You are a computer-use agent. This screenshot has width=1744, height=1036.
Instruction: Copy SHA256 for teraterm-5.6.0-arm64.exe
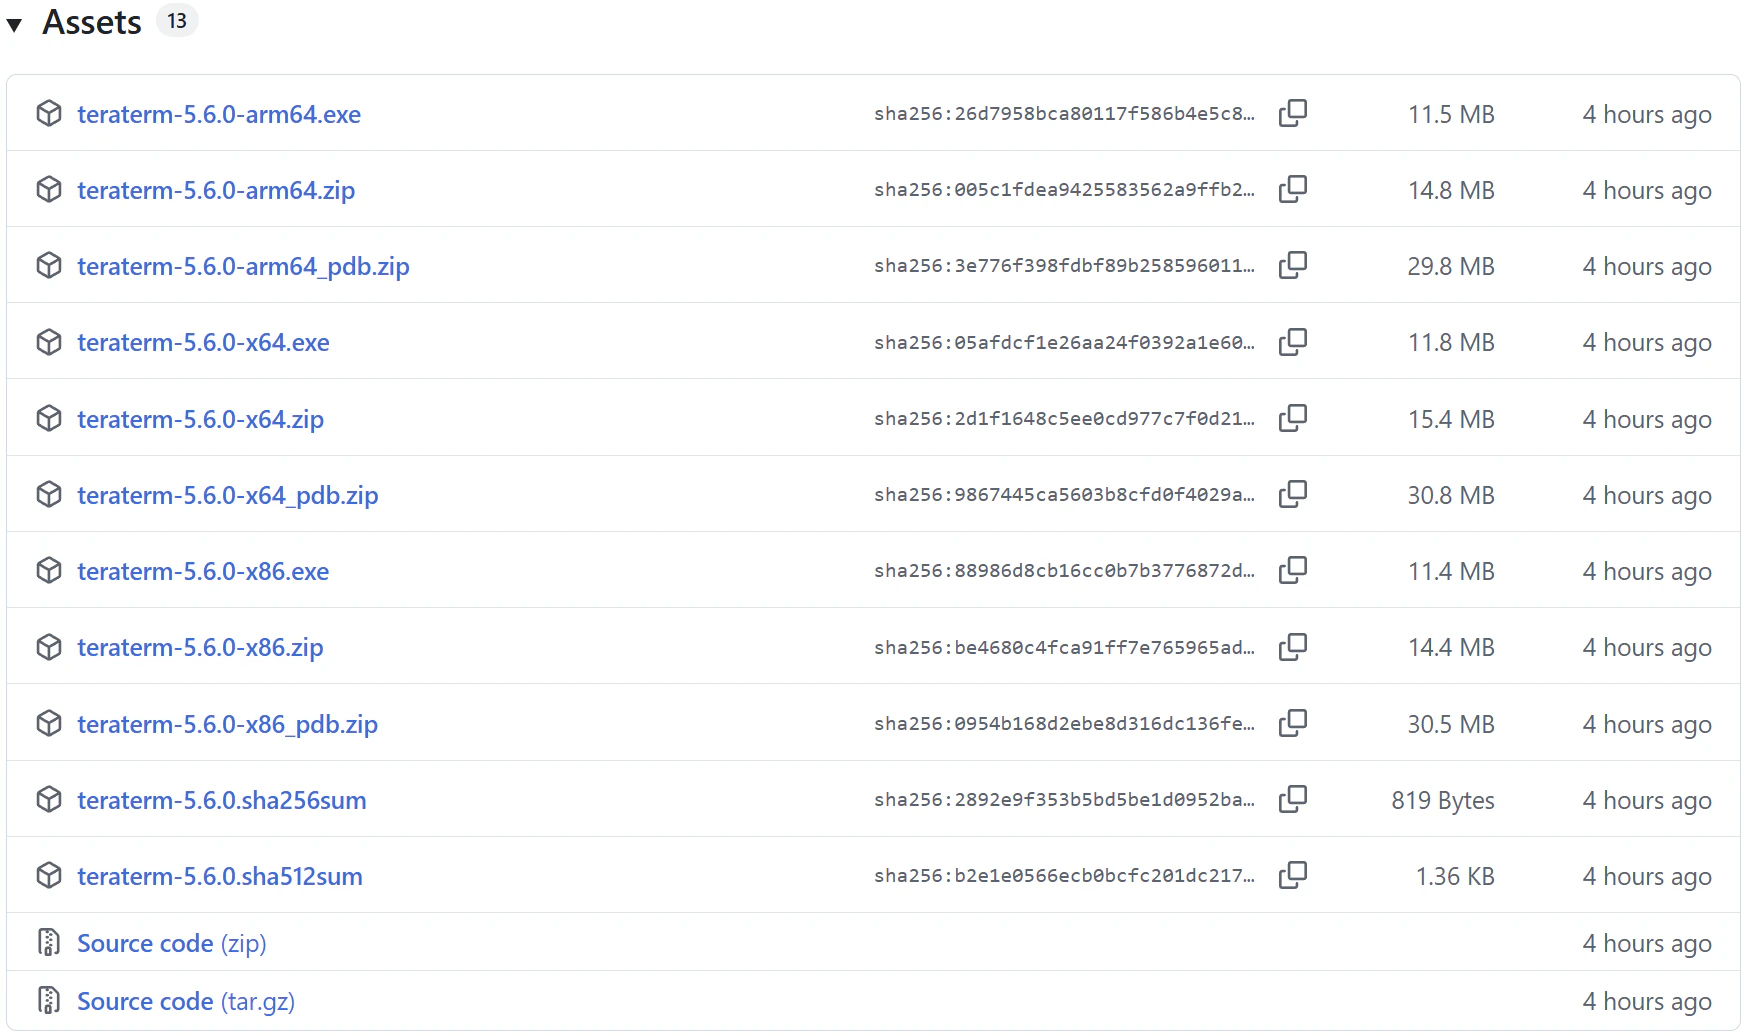1293,113
